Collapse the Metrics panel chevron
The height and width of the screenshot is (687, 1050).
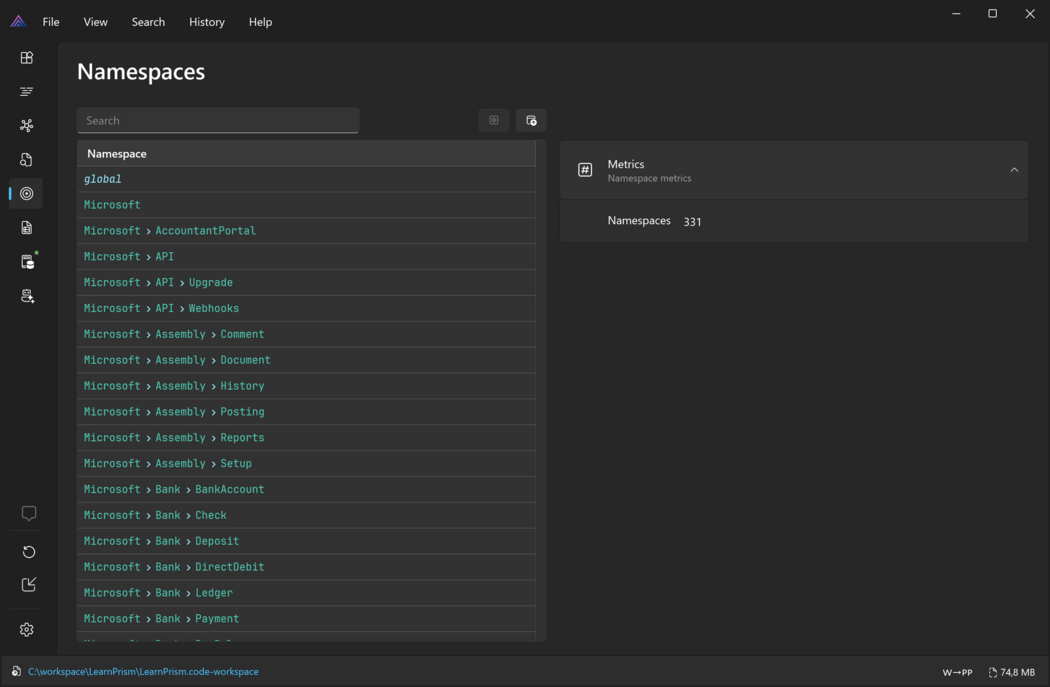coord(1014,170)
